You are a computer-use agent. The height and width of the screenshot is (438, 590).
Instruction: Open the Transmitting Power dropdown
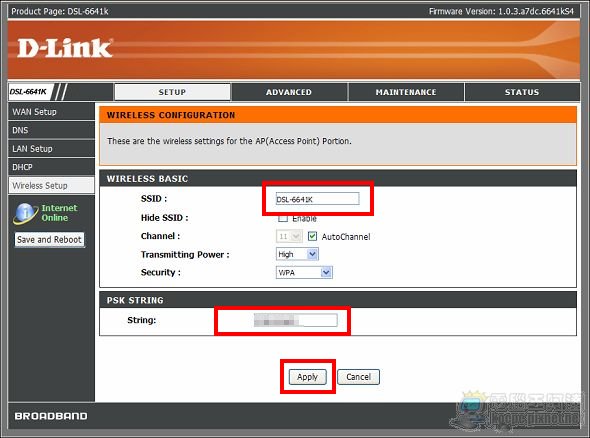(297, 254)
